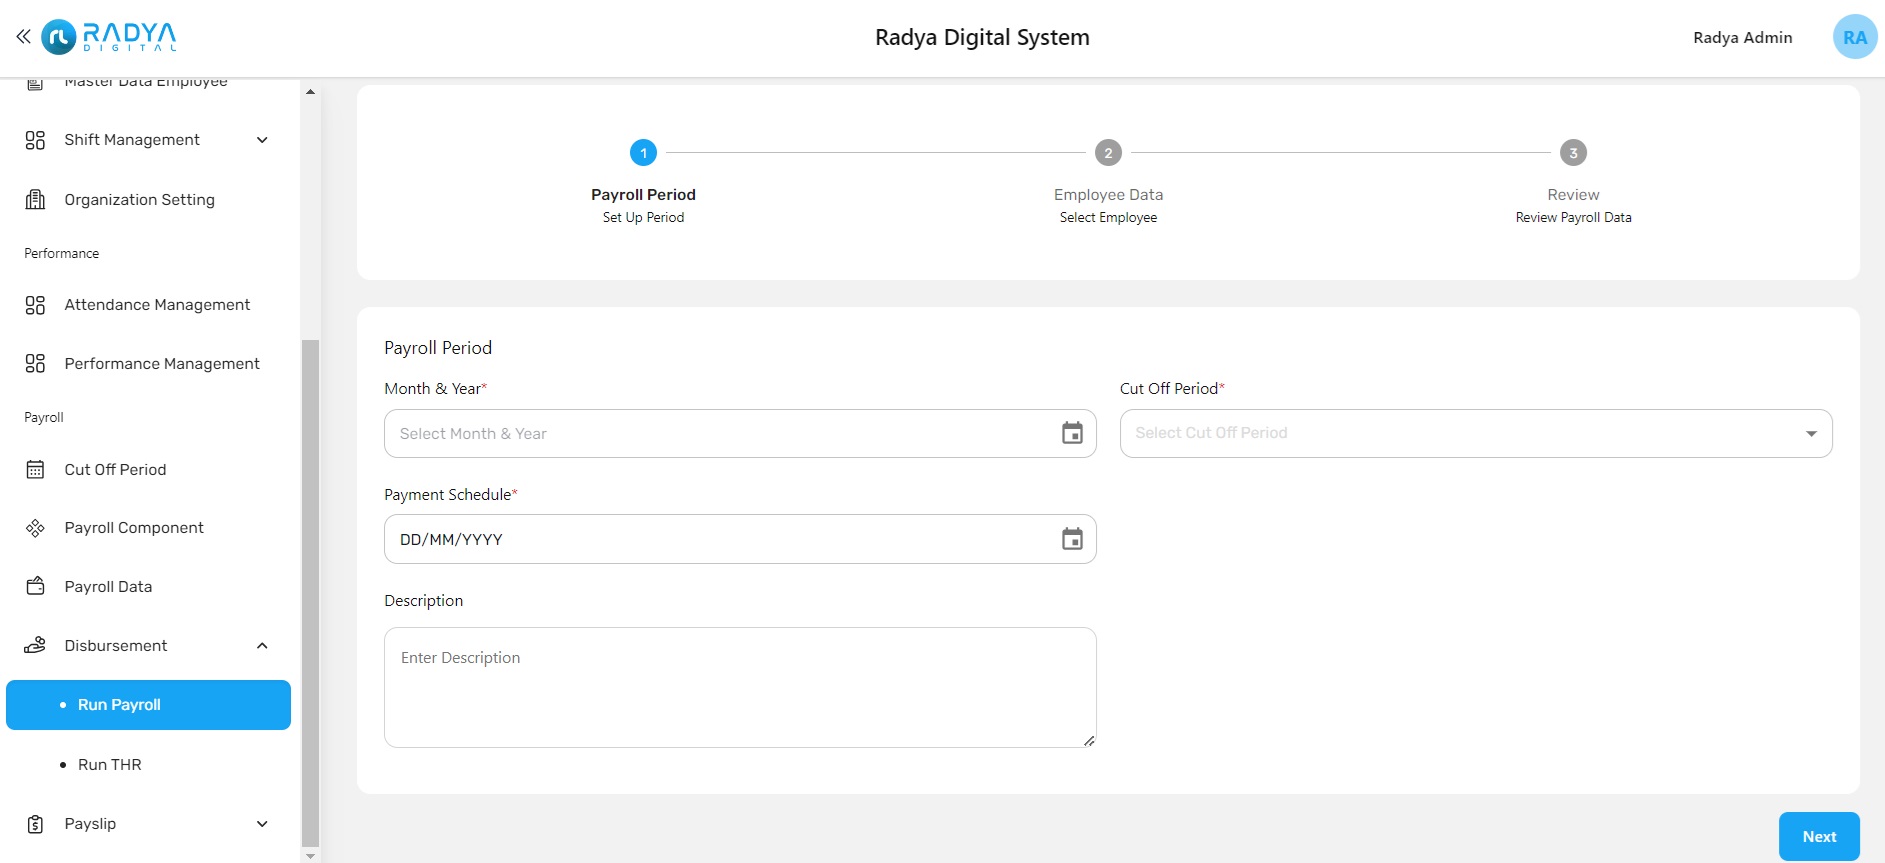Open the RA user avatar

tap(1854, 37)
